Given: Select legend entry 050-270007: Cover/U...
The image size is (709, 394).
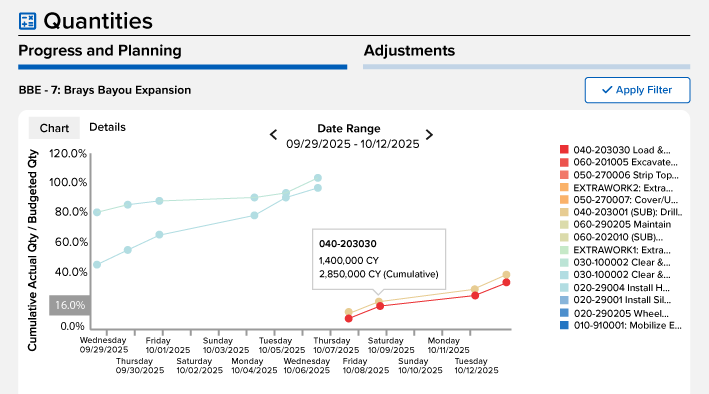Looking at the screenshot, I should tap(625, 199).
